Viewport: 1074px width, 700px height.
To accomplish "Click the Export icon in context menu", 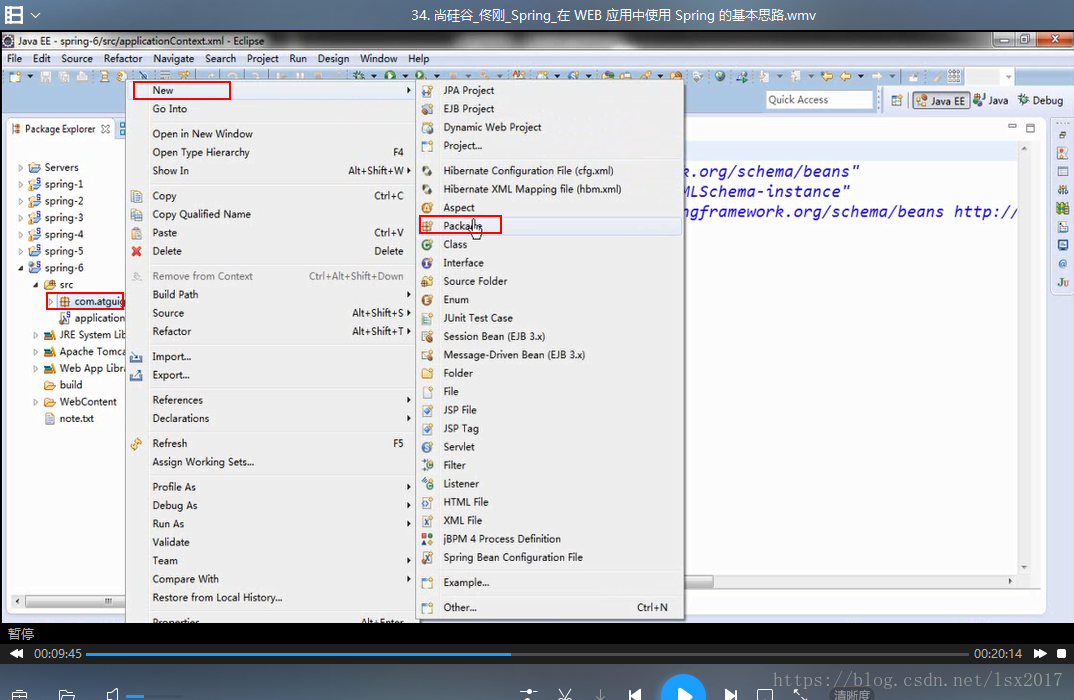I will pos(136,375).
